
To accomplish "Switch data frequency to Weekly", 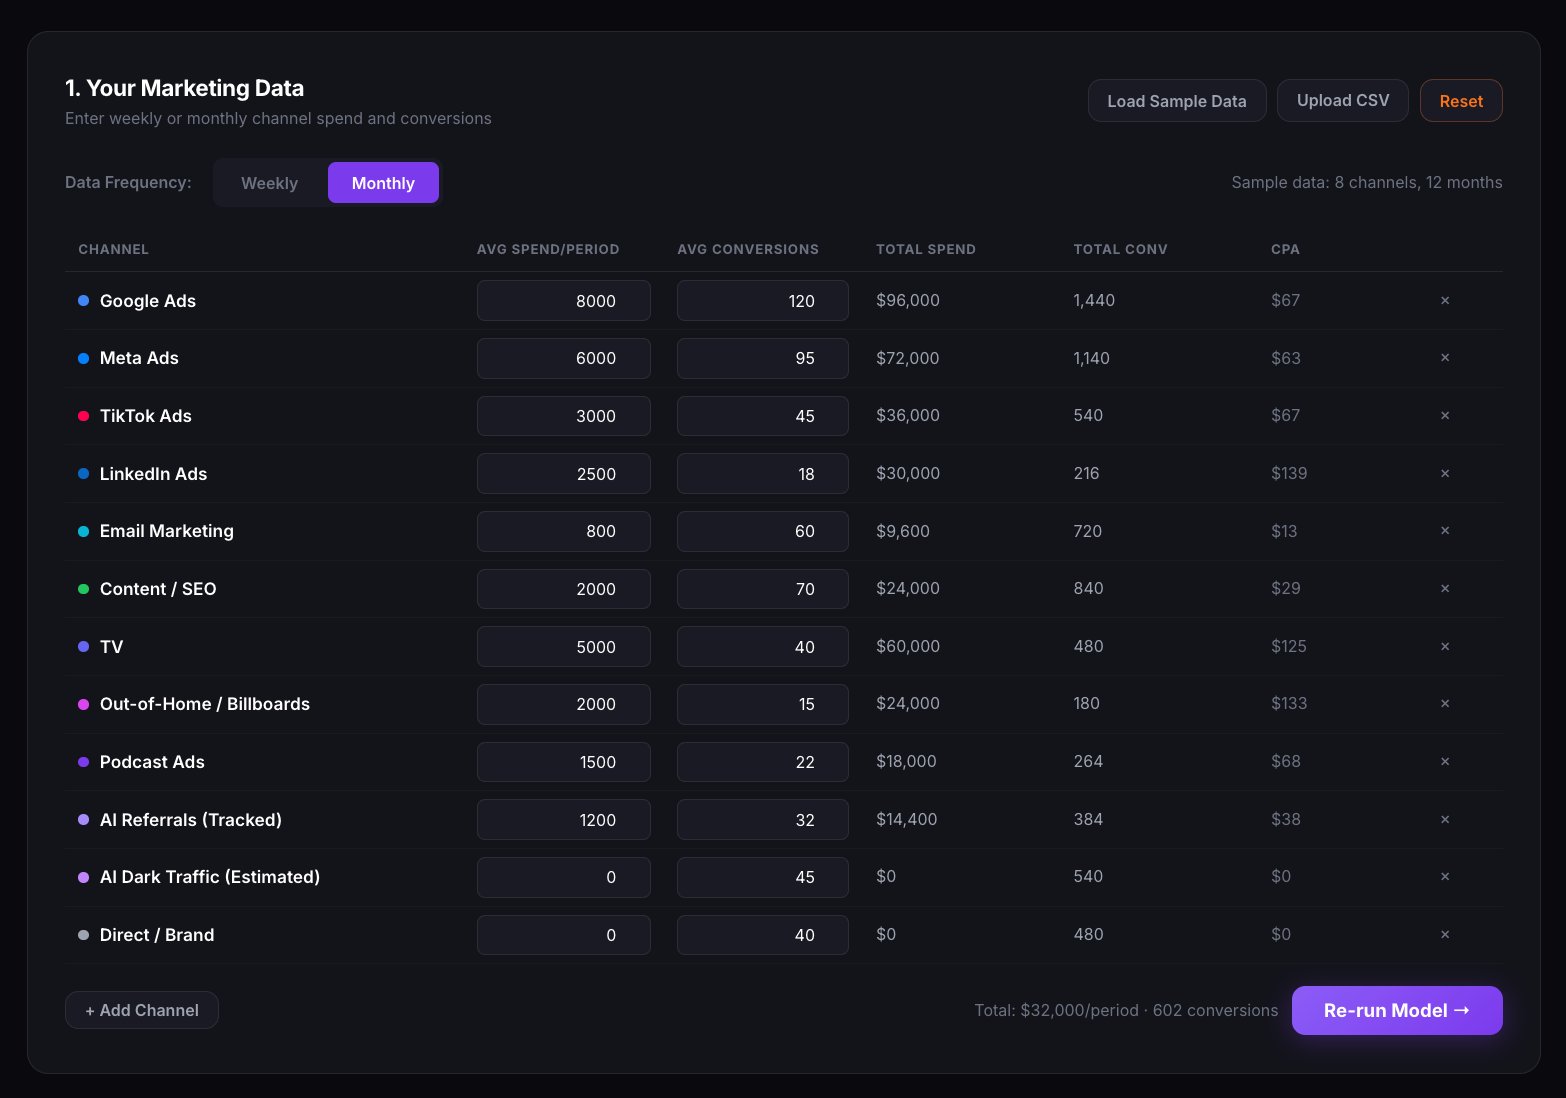I will click(x=270, y=183).
